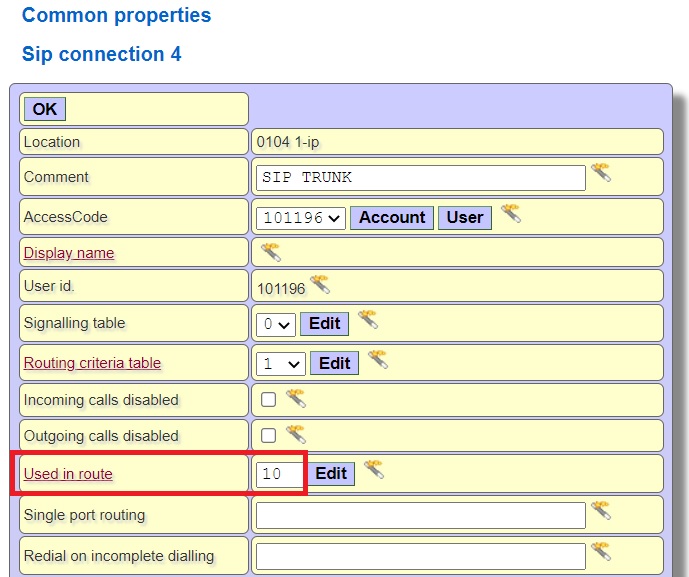
Task: Click the wand icon in Routing criteria table row
Action: coord(377,360)
